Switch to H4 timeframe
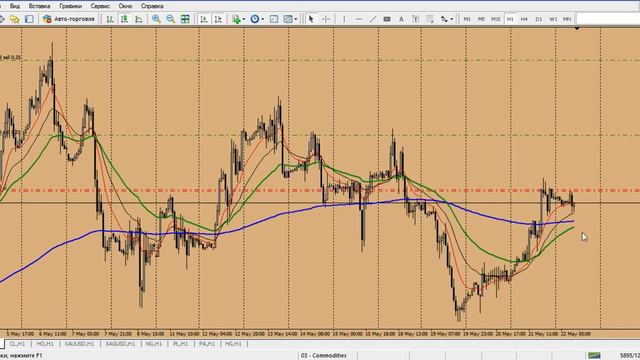This screenshot has height=360, width=640. [x=524, y=19]
